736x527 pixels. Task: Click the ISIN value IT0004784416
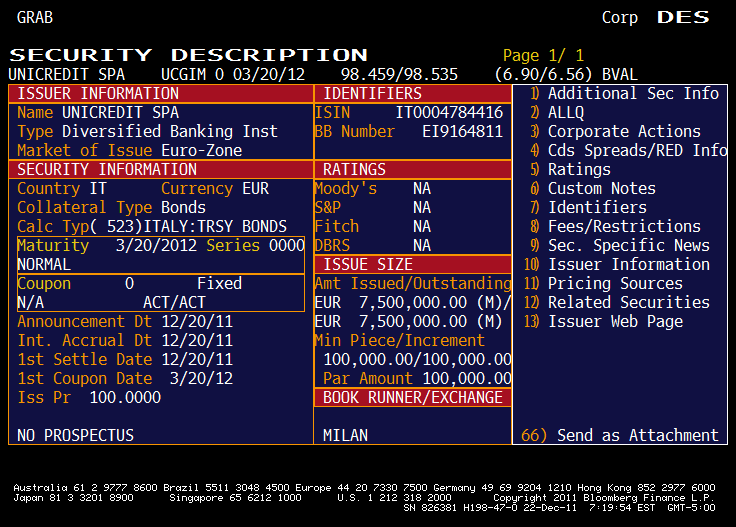pos(449,113)
